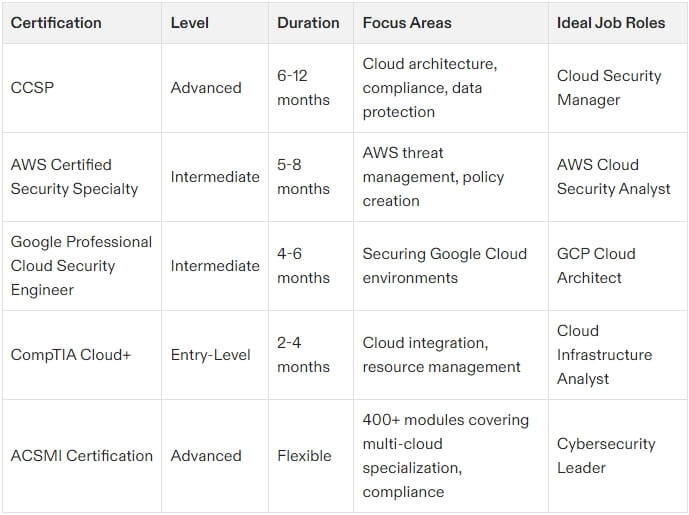Click the 400+ modules focus area cell
The height and width of the screenshot is (515, 689).
click(445, 456)
